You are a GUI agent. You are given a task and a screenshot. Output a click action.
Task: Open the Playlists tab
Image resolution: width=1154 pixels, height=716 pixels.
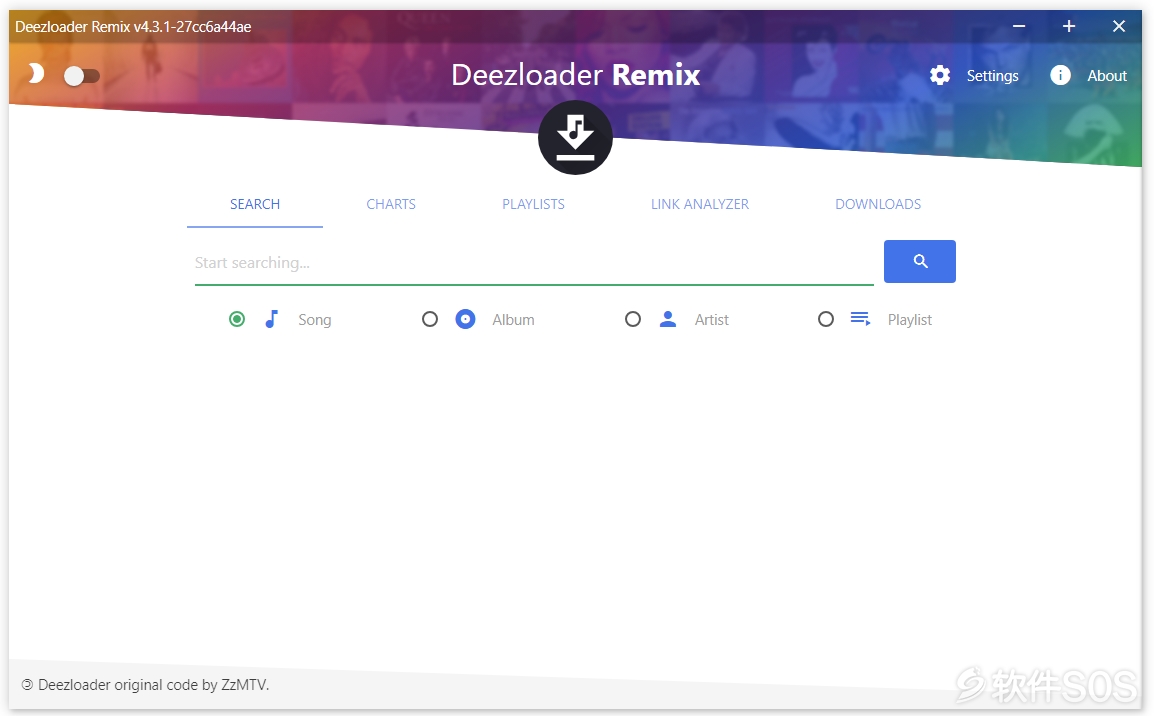click(534, 204)
